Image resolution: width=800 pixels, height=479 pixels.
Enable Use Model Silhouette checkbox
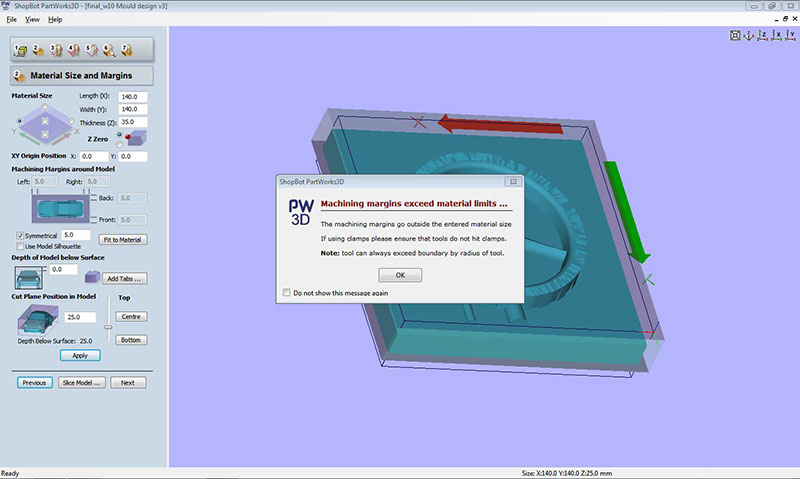coord(20,246)
